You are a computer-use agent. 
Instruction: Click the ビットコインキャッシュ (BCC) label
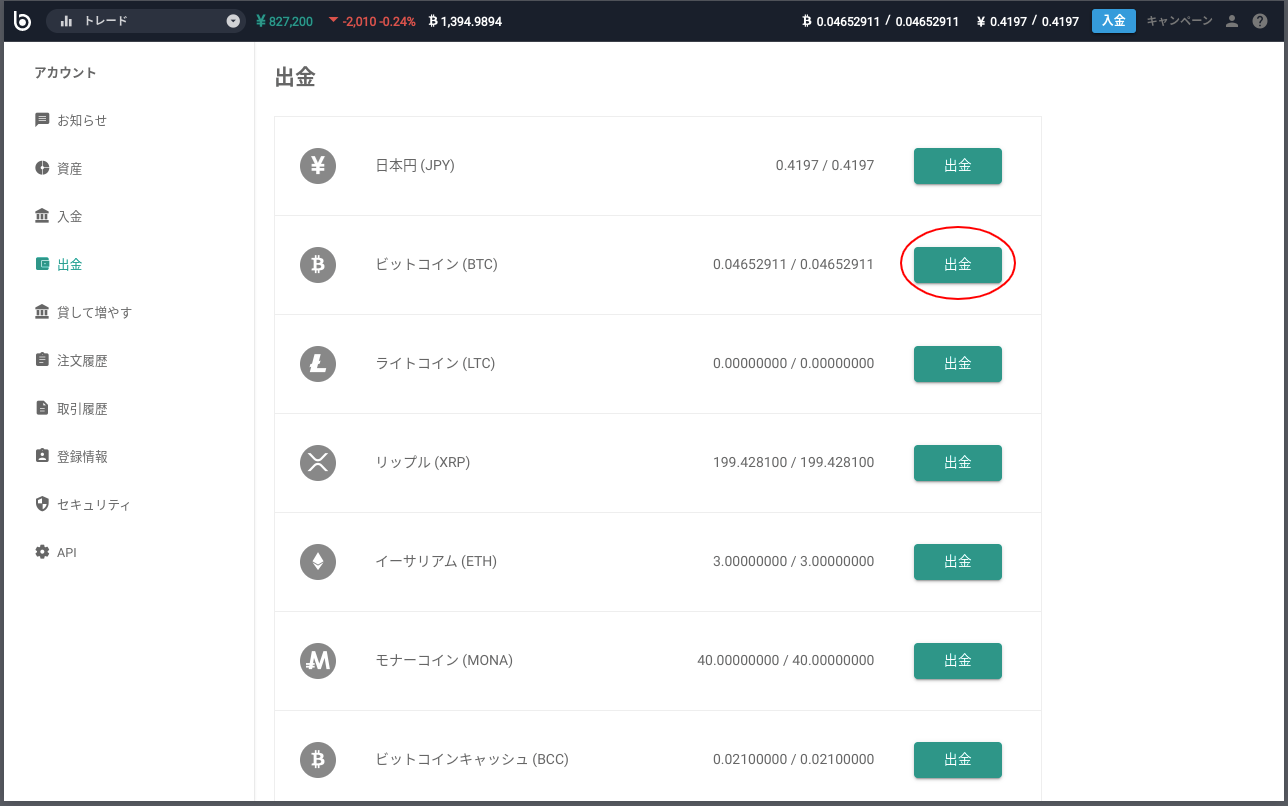point(472,760)
